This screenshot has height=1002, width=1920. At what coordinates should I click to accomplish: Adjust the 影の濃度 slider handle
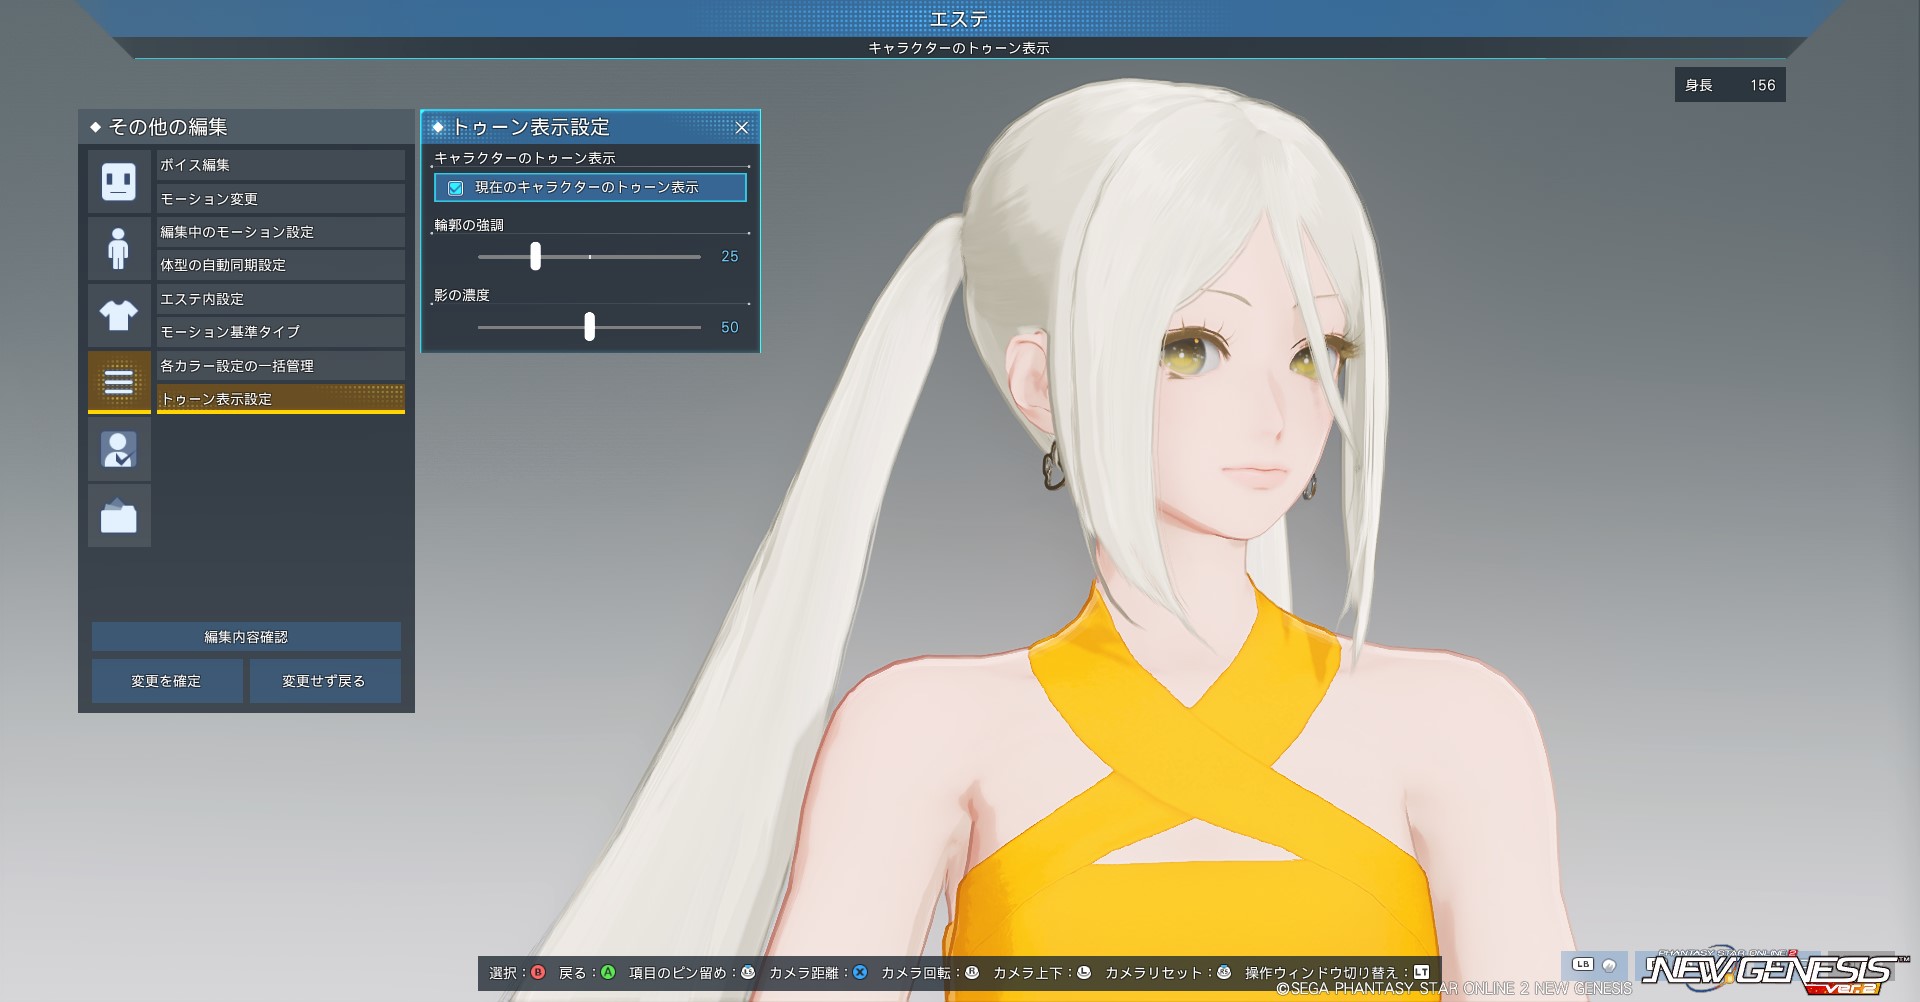click(x=589, y=326)
